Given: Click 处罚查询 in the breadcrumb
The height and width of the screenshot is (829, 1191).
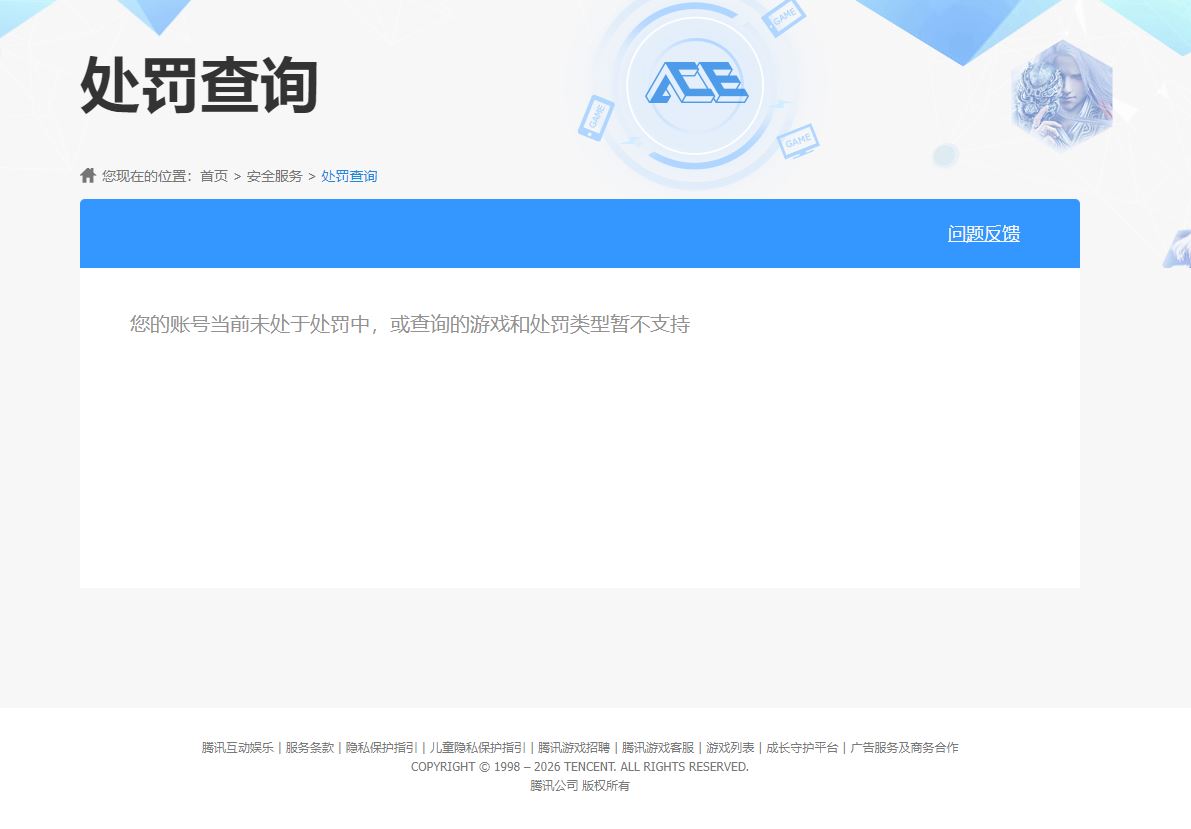Looking at the screenshot, I should coord(348,176).
